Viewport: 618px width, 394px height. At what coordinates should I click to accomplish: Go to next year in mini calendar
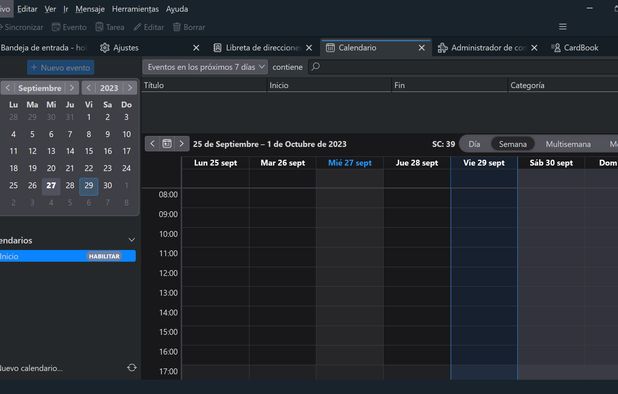pos(130,88)
